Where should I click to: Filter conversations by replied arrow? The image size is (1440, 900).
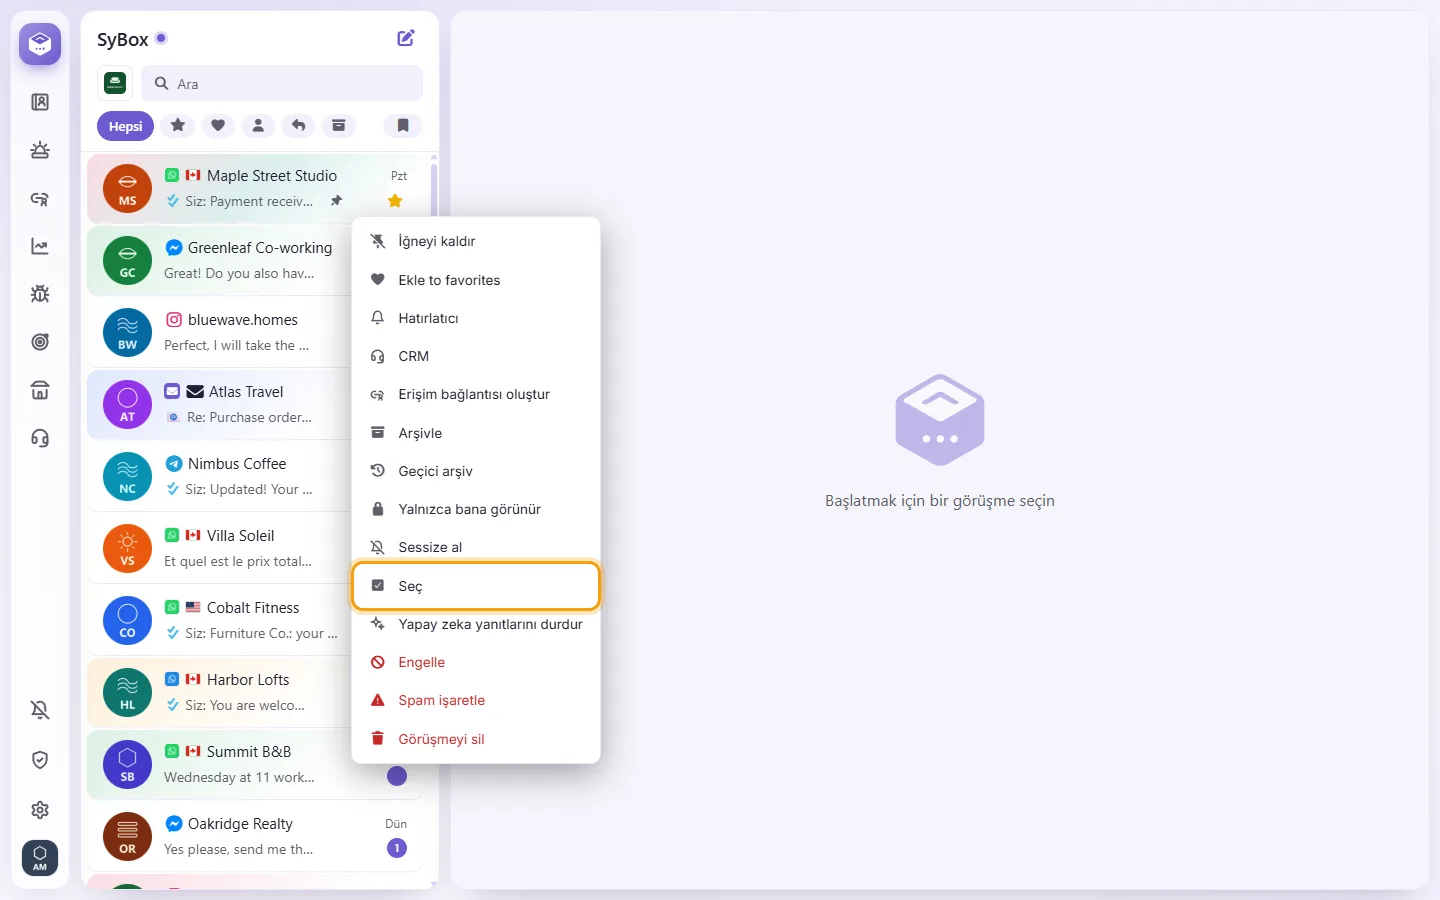[x=298, y=126]
